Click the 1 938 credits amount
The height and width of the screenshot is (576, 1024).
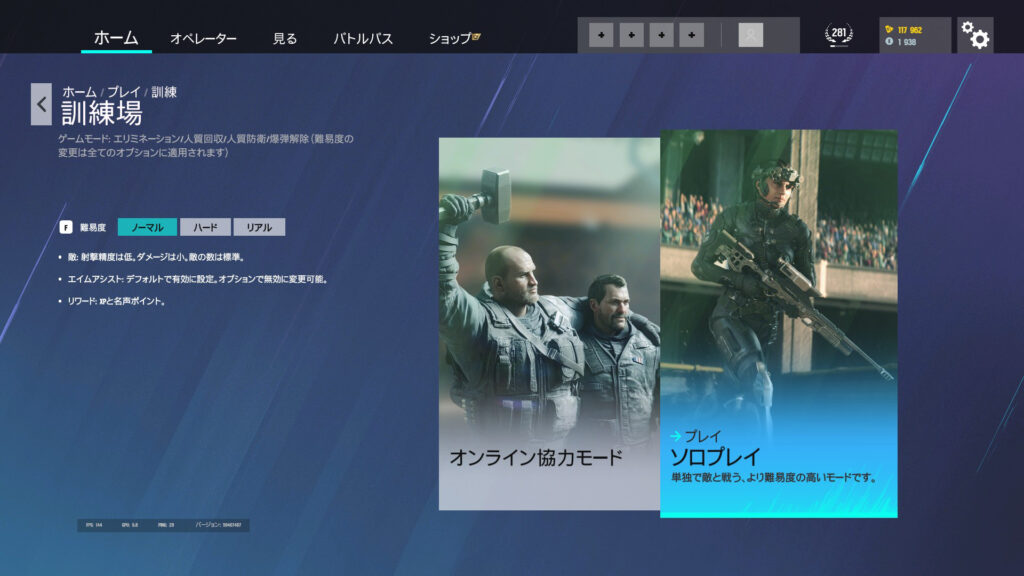click(906, 42)
